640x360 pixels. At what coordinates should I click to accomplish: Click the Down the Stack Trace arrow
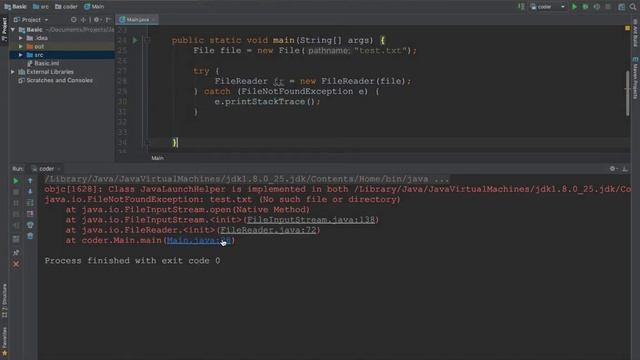(30, 192)
